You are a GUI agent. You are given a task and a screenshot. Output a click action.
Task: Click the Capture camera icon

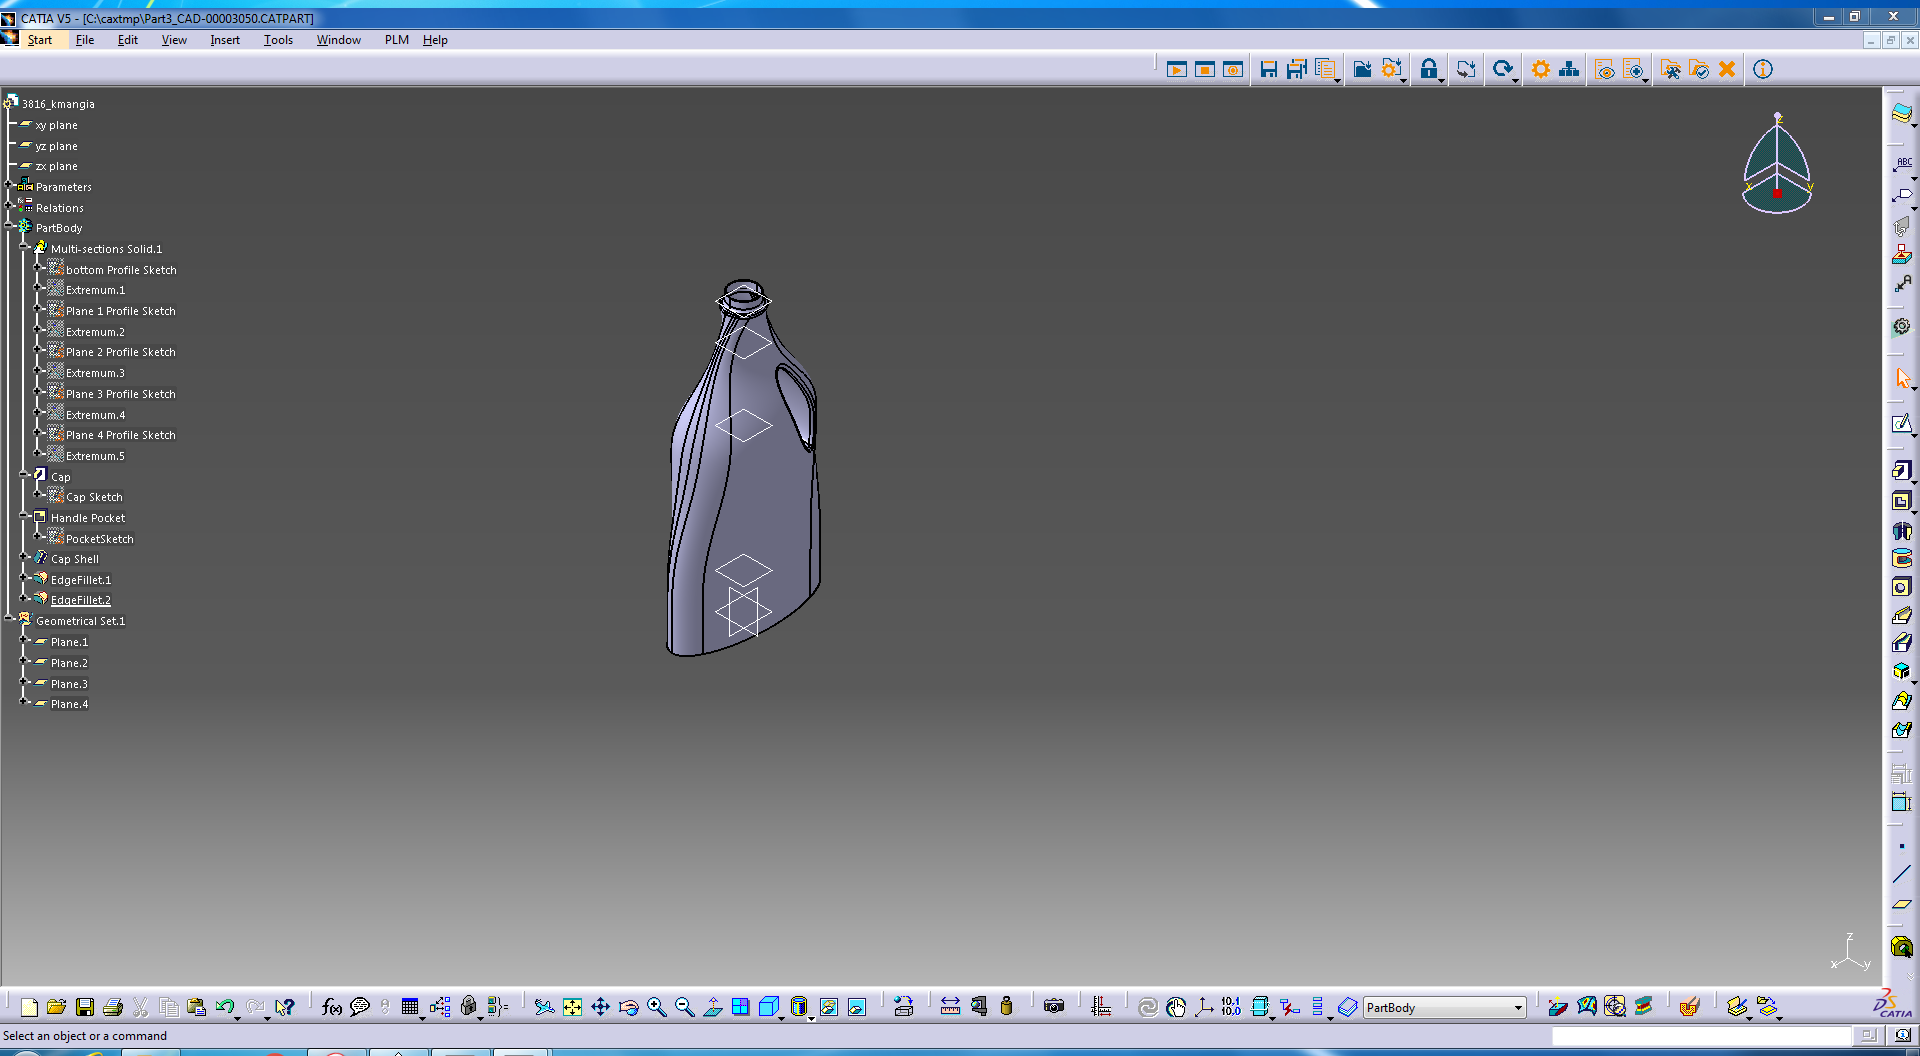pyautogui.click(x=1054, y=1007)
